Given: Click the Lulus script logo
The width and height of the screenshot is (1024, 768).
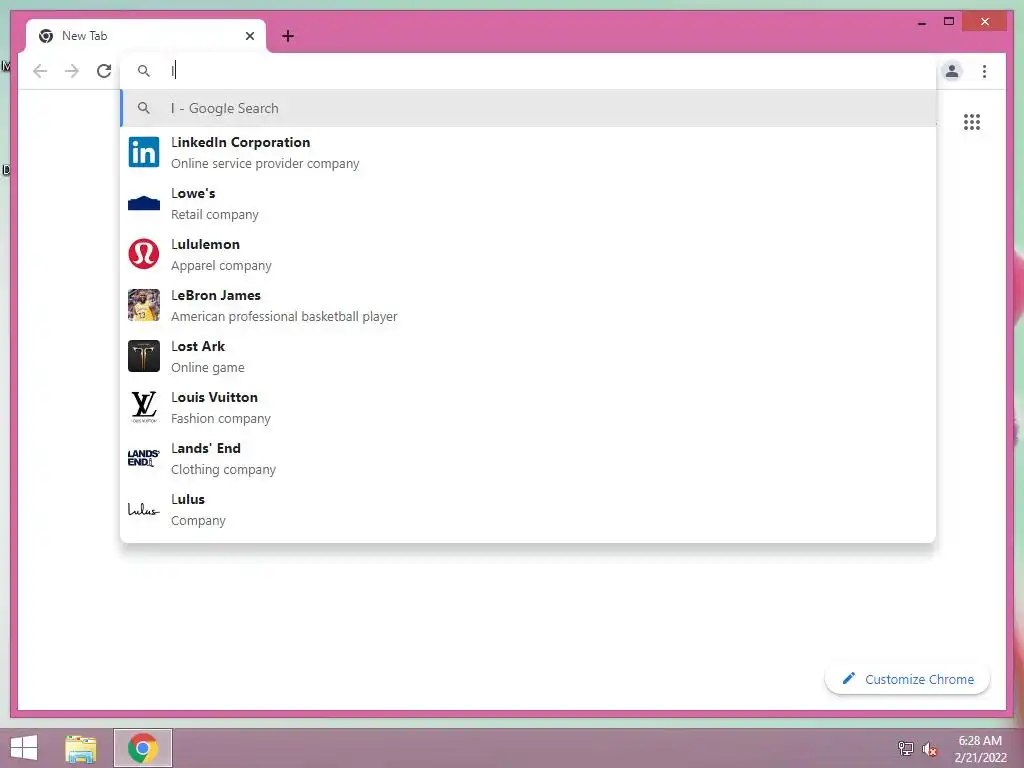Looking at the screenshot, I should tap(144, 509).
